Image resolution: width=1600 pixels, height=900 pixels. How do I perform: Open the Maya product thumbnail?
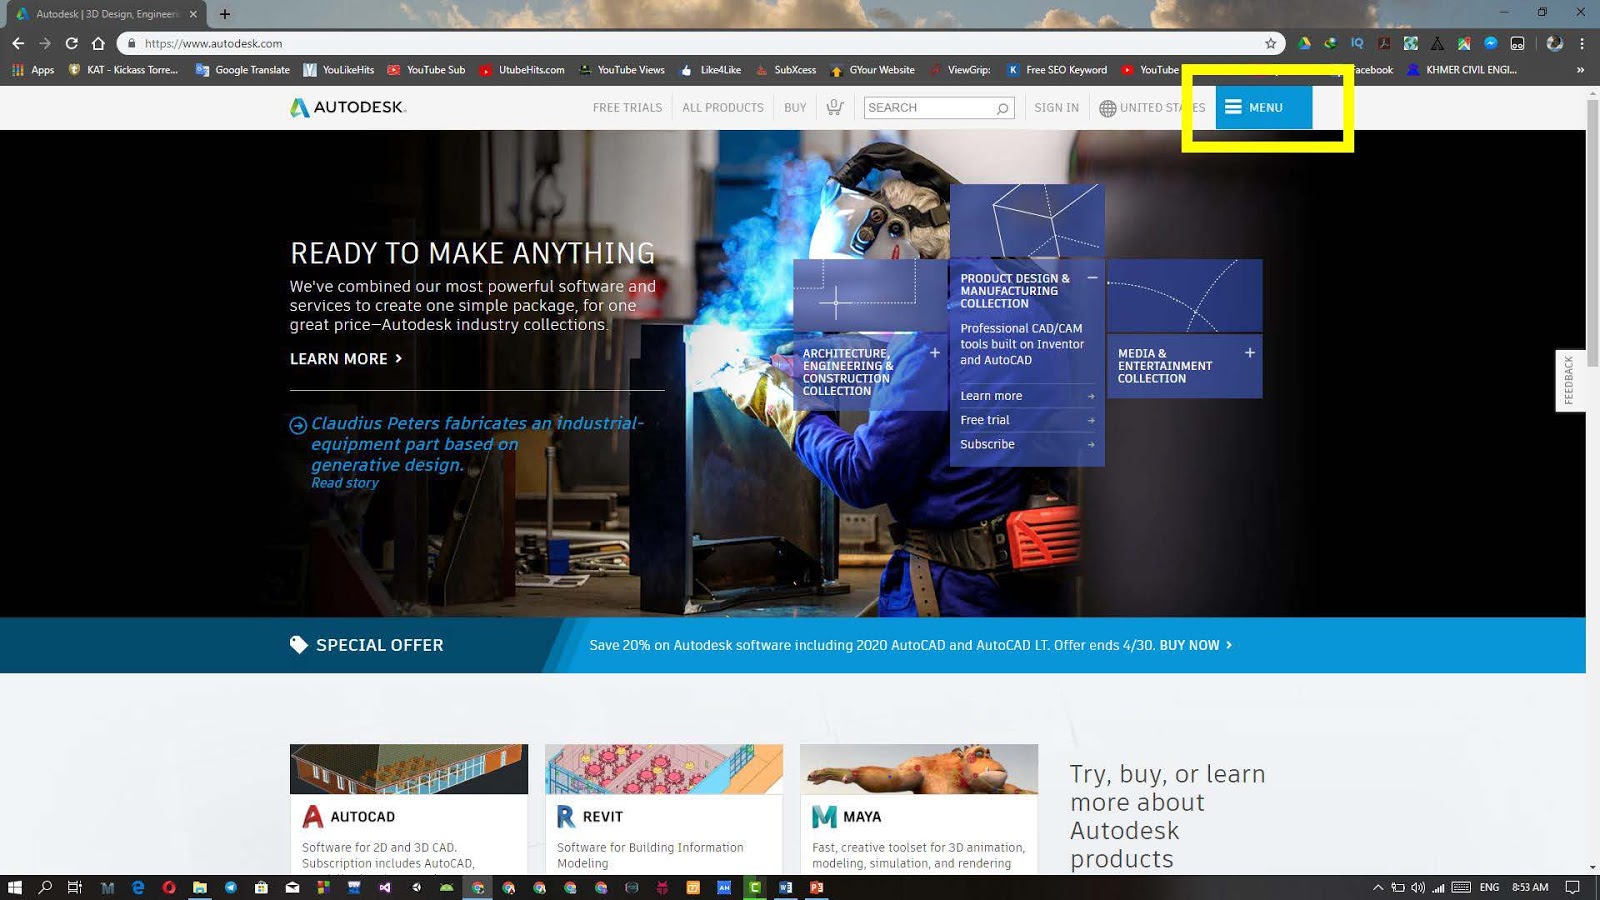(919, 769)
